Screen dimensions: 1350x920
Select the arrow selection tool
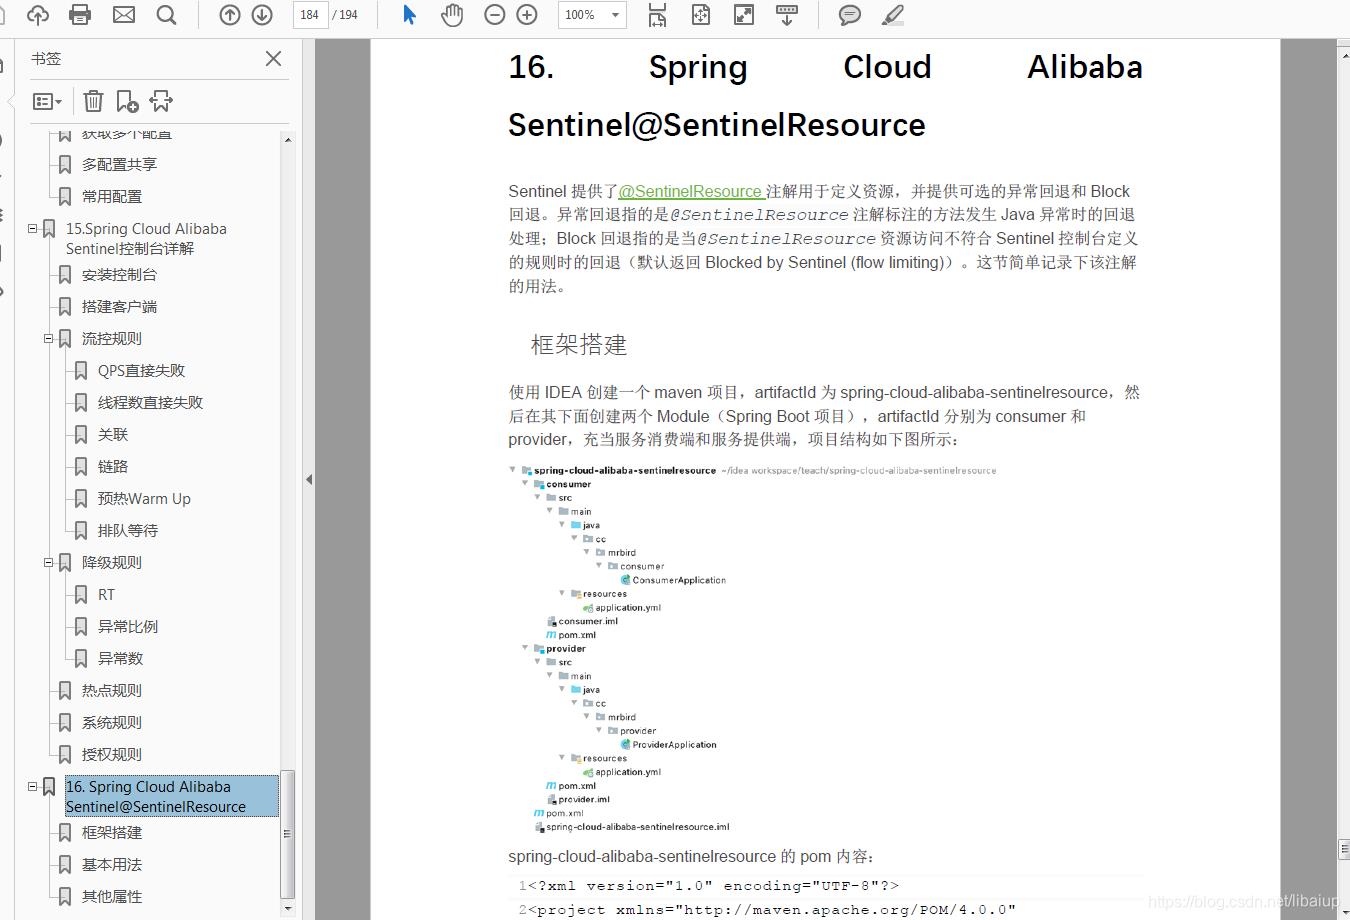409,15
